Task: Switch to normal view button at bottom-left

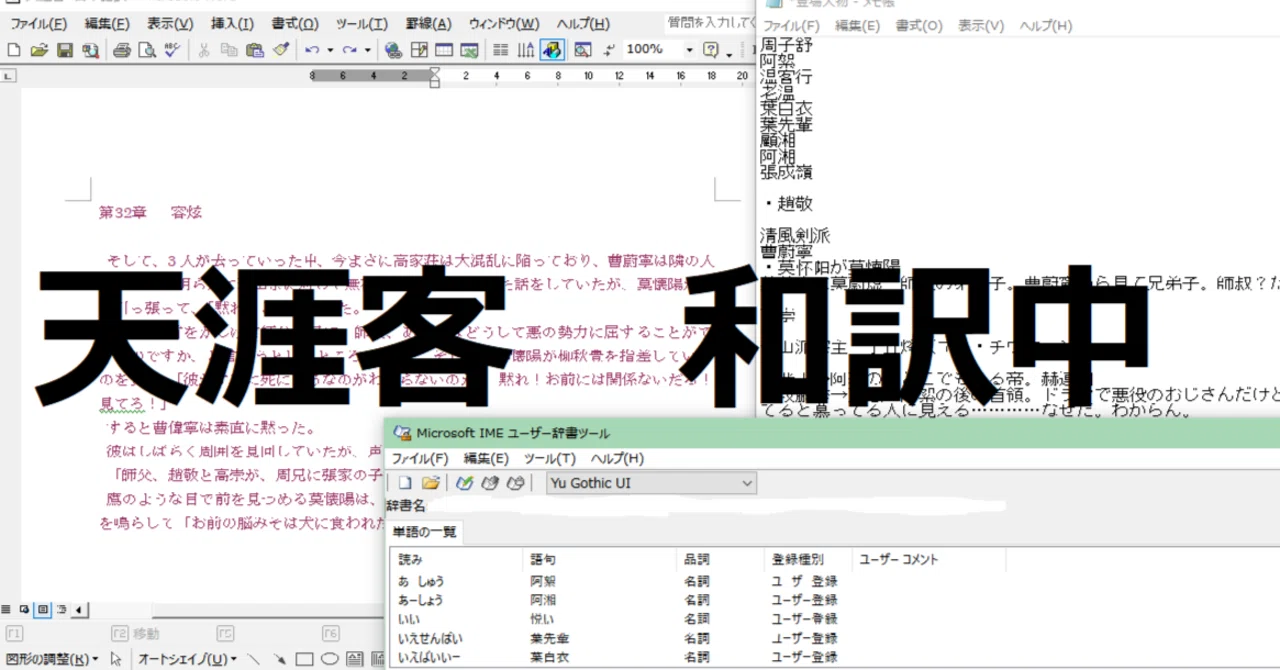Action: 6,609
